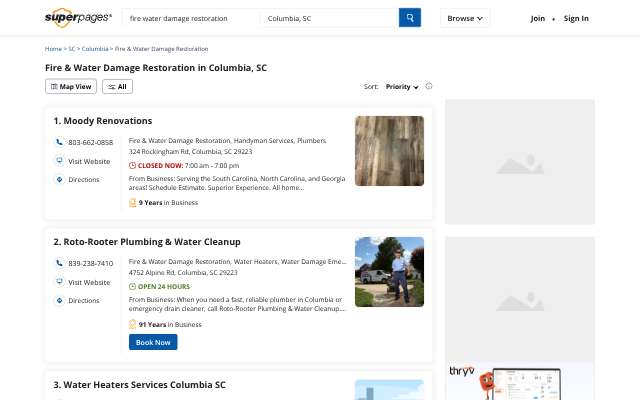
Task: Click Moody Renovations From Business description
Action: coord(237,183)
